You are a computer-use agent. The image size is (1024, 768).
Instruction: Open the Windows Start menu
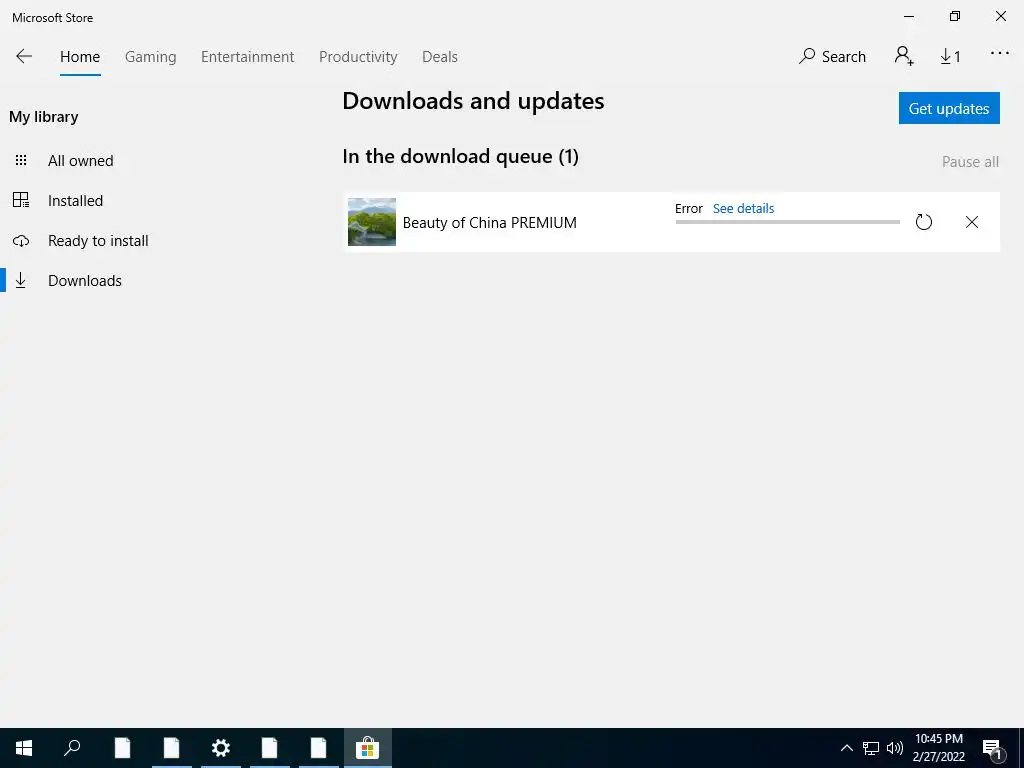tap(24, 748)
